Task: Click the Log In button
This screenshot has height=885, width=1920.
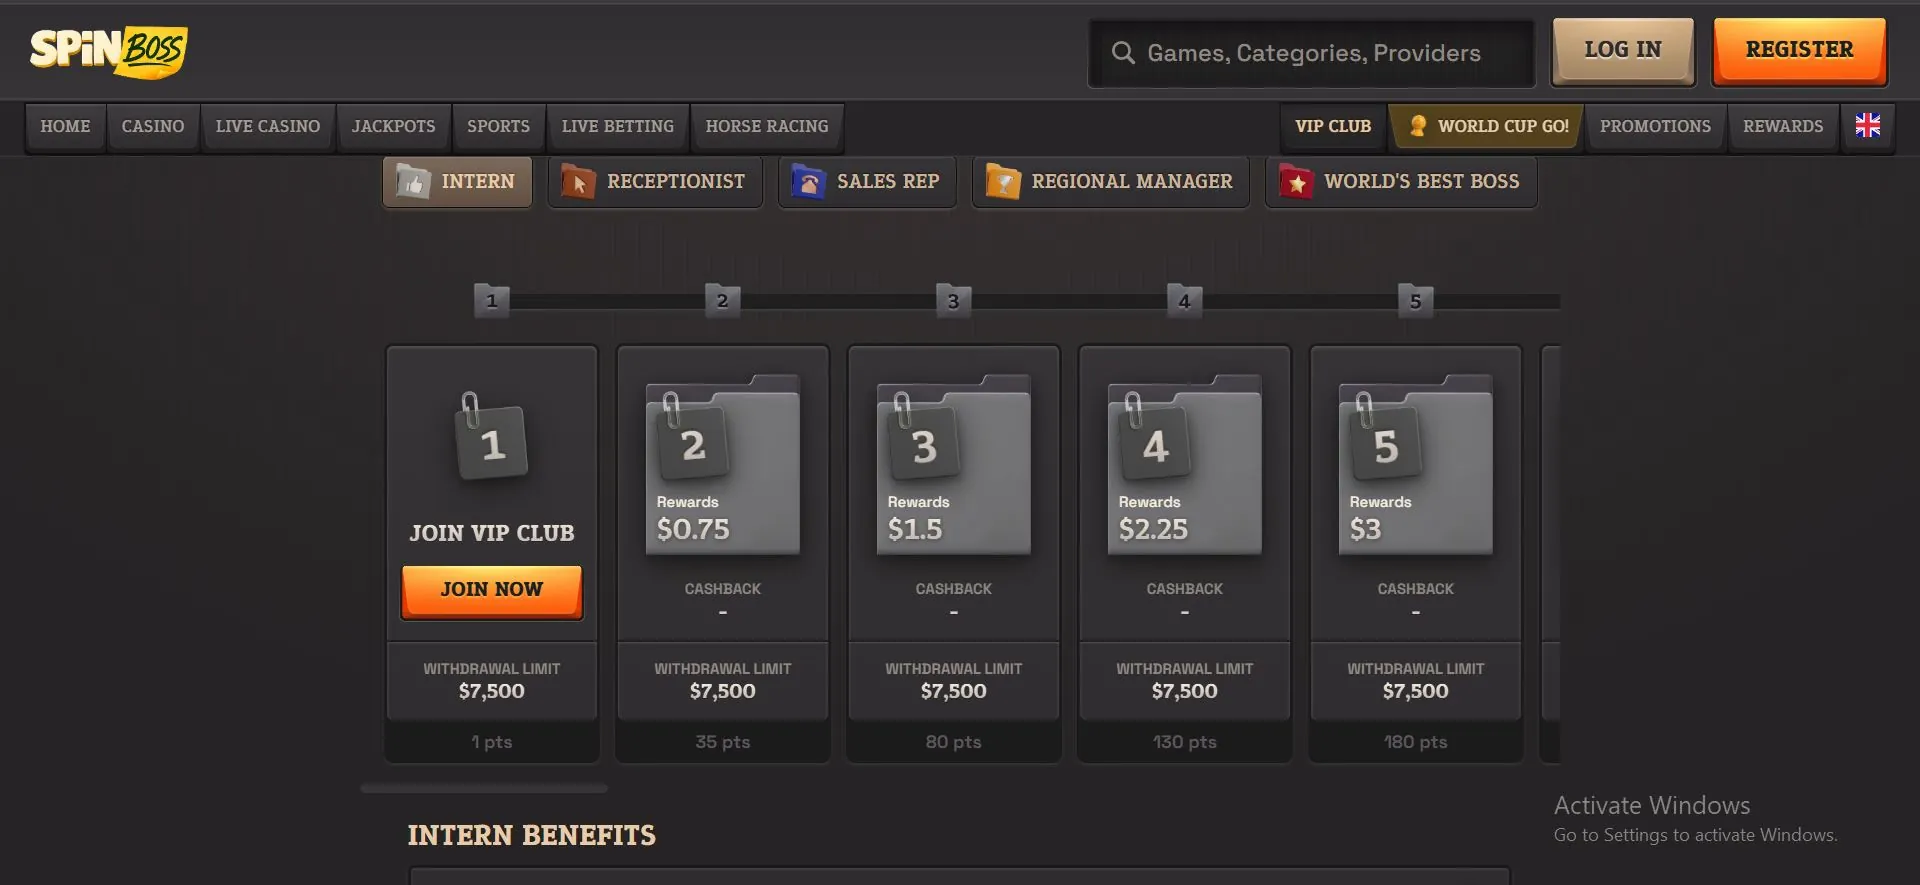Action: click(x=1623, y=50)
